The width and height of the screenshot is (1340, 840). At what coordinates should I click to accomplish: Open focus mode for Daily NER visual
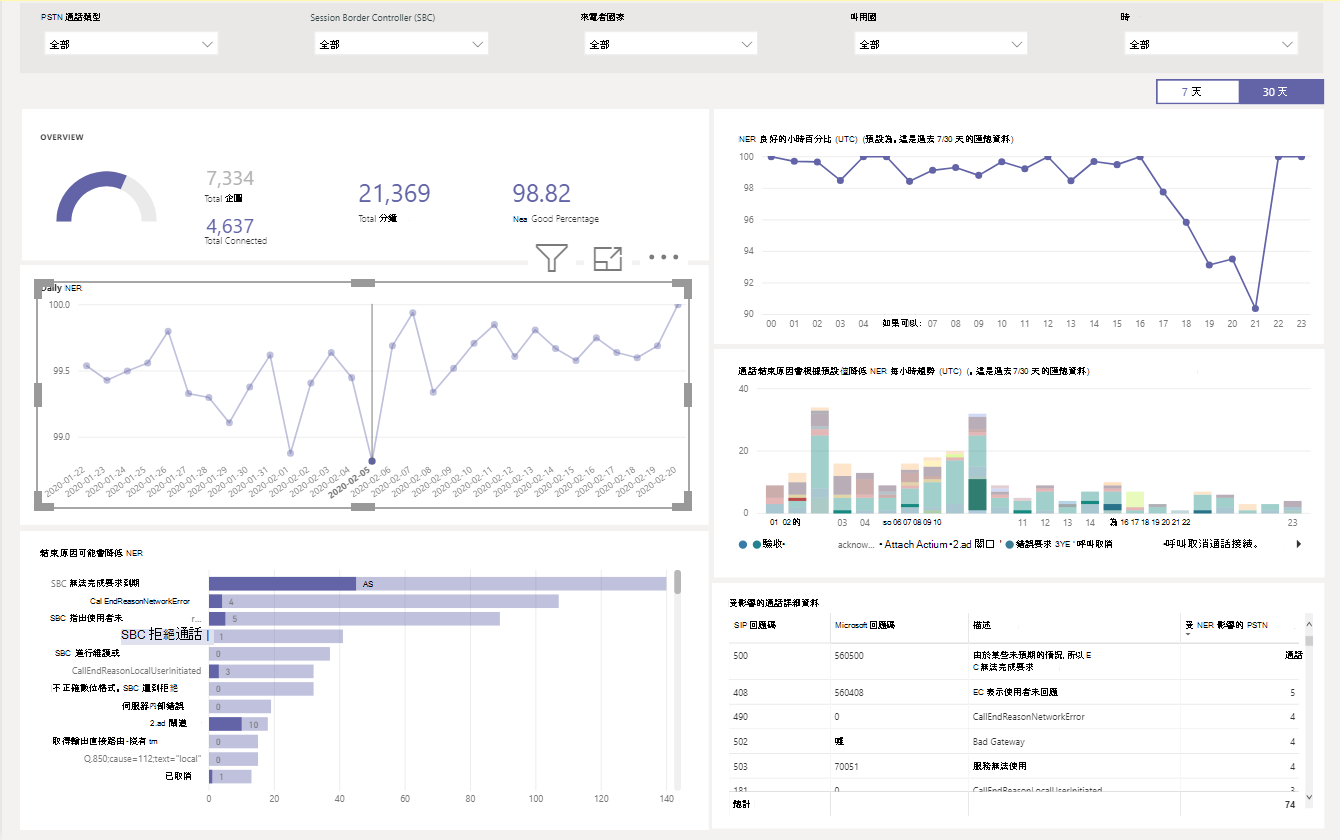coord(607,258)
